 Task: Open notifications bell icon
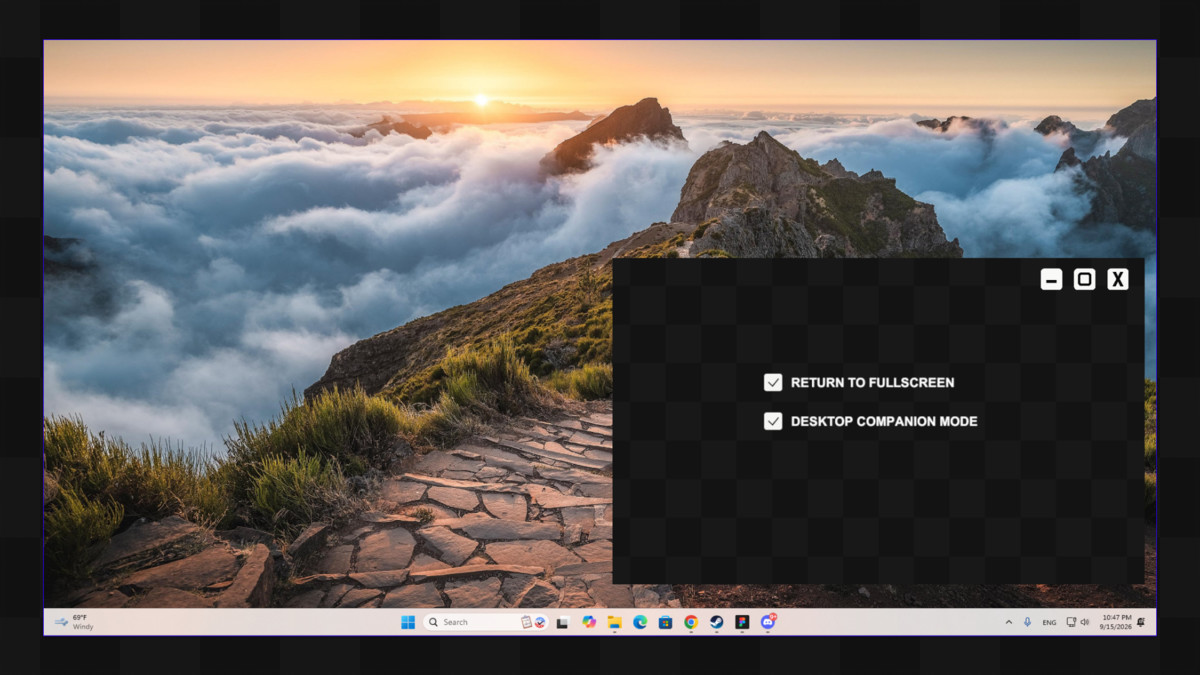coord(1141,622)
